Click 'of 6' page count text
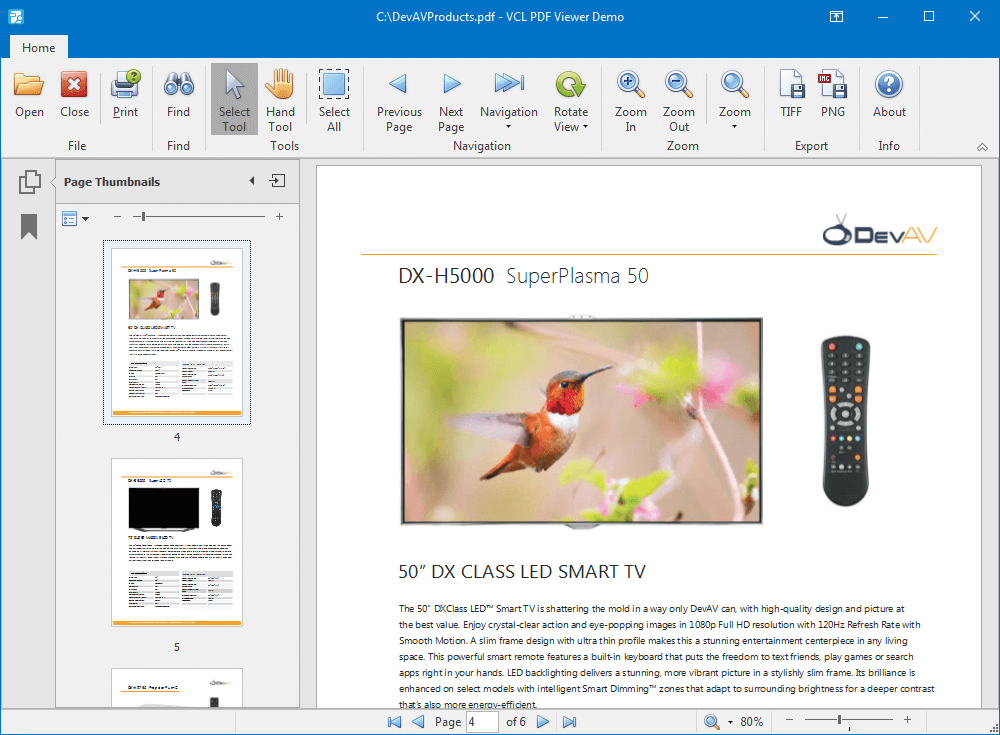The width and height of the screenshot is (1000, 735). pos(516,722)
